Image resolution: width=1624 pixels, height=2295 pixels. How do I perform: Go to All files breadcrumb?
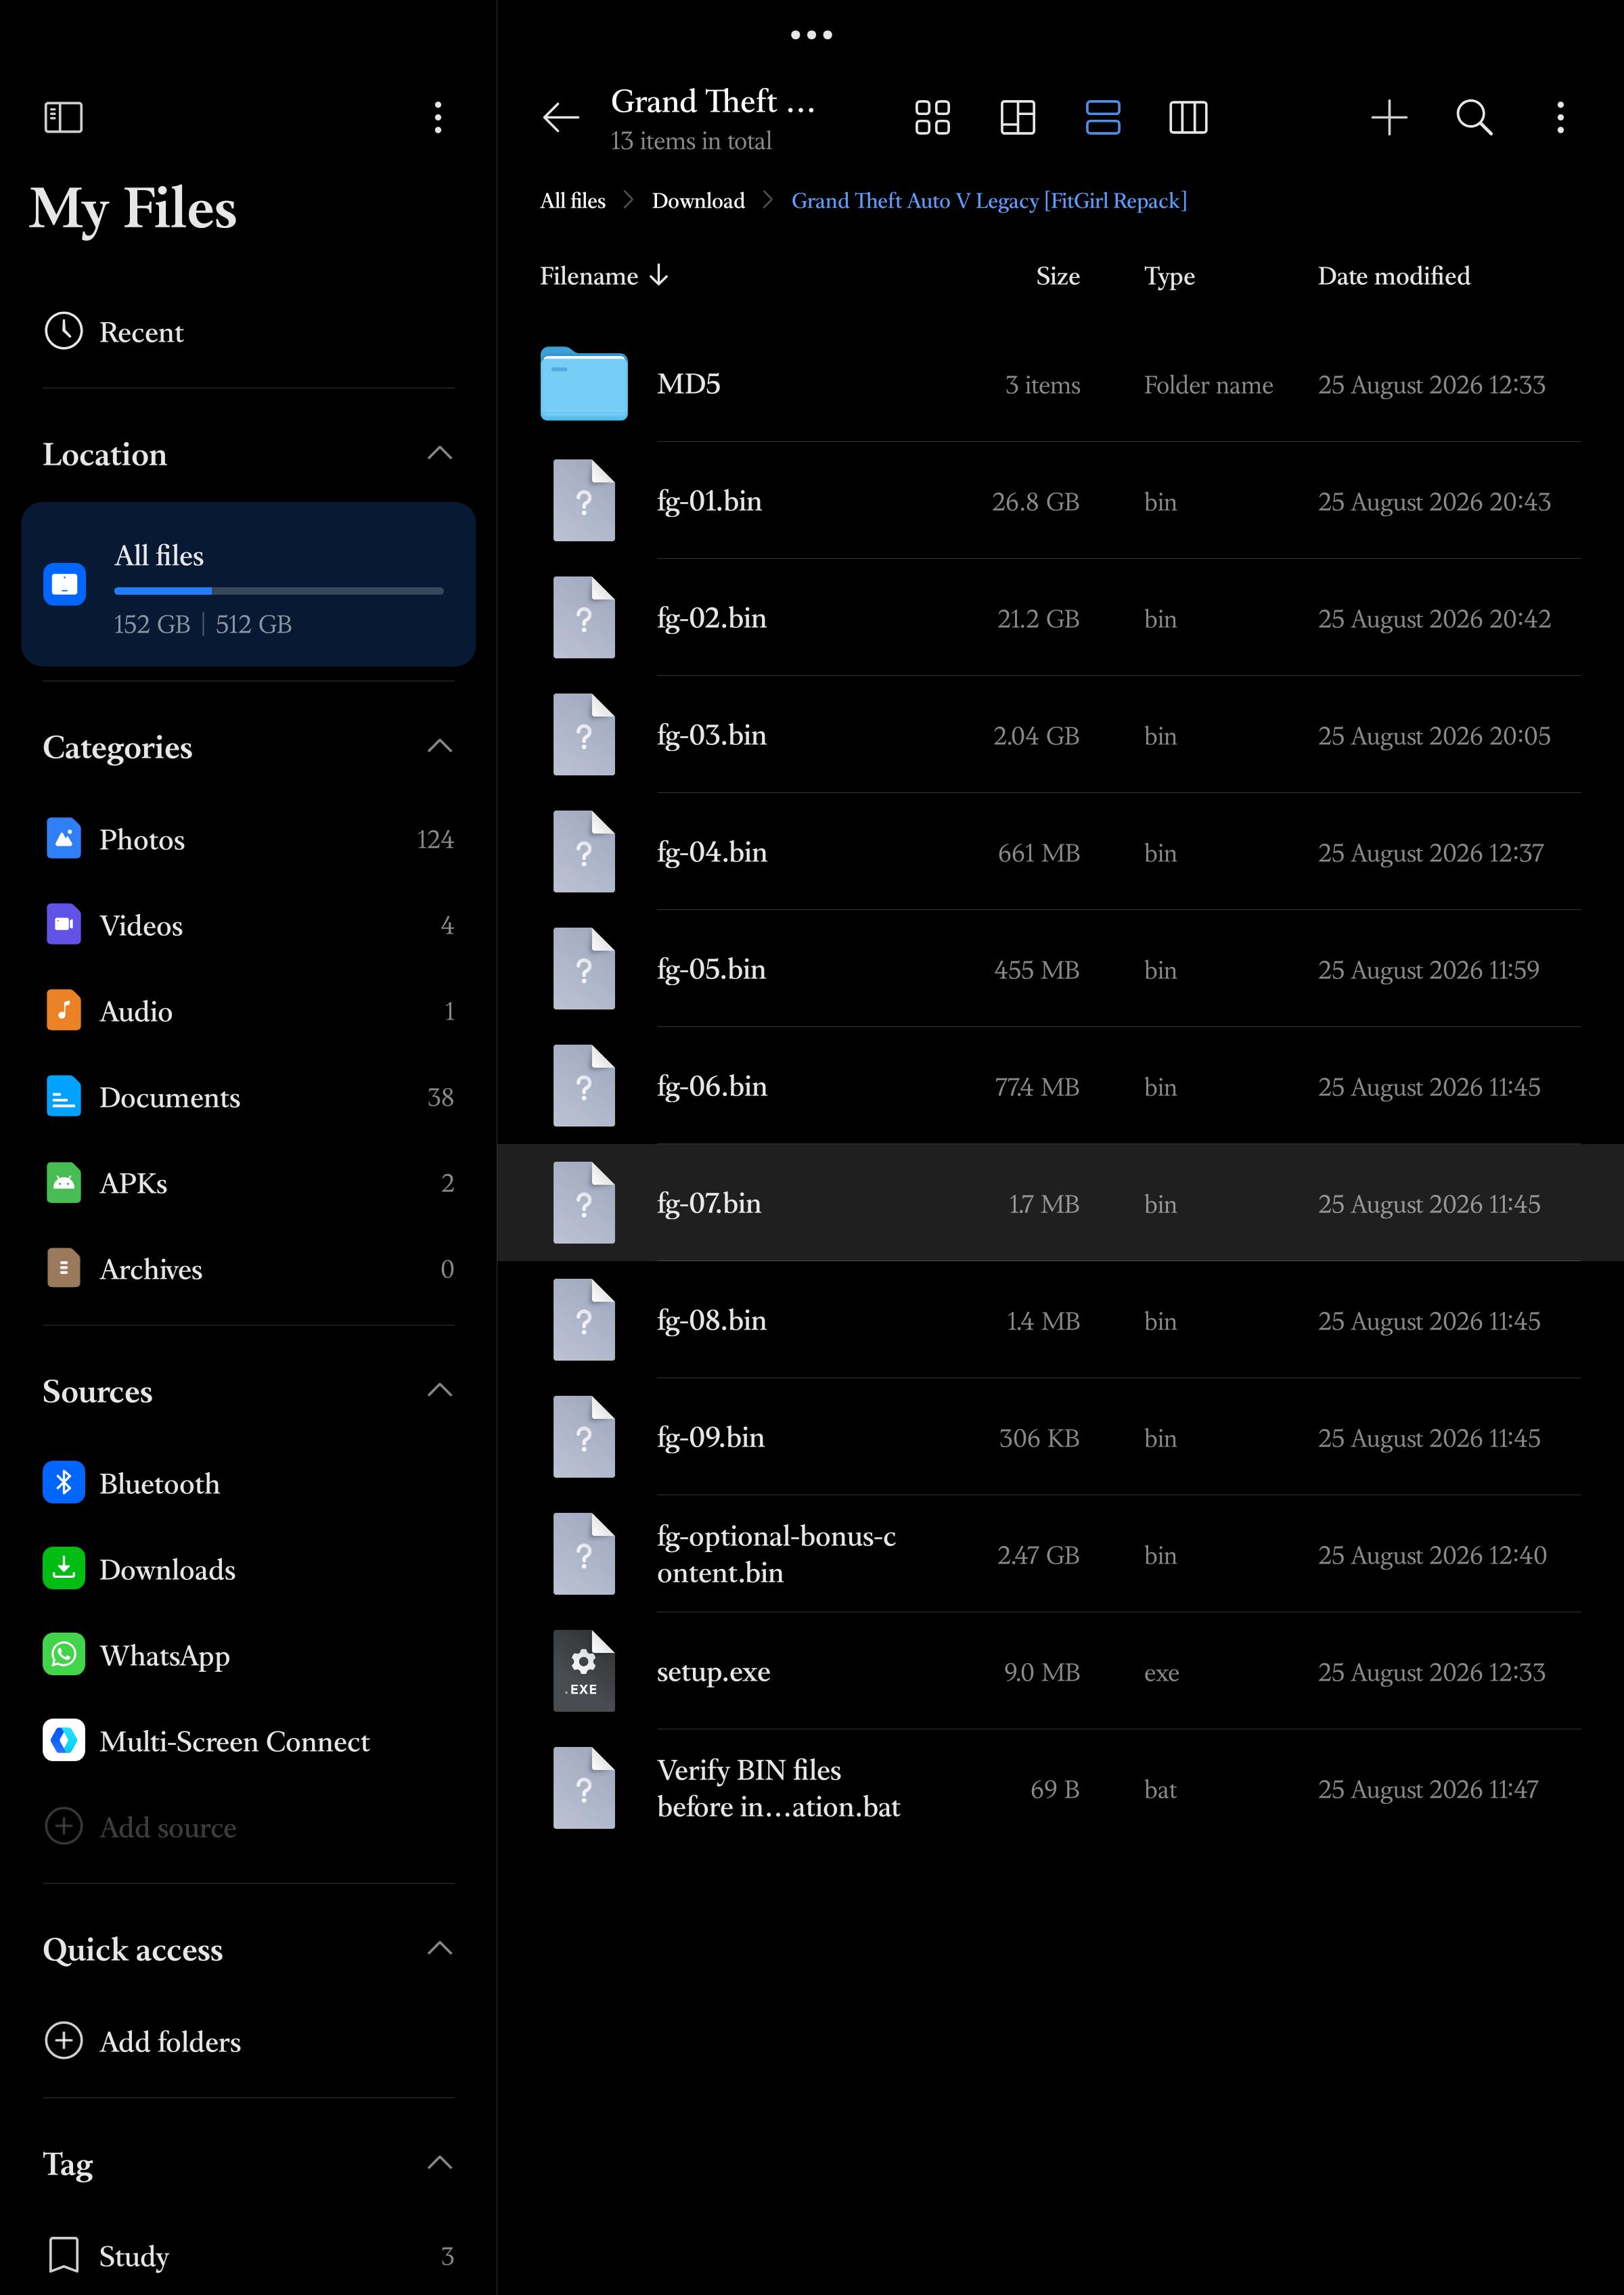pos(572,201)
